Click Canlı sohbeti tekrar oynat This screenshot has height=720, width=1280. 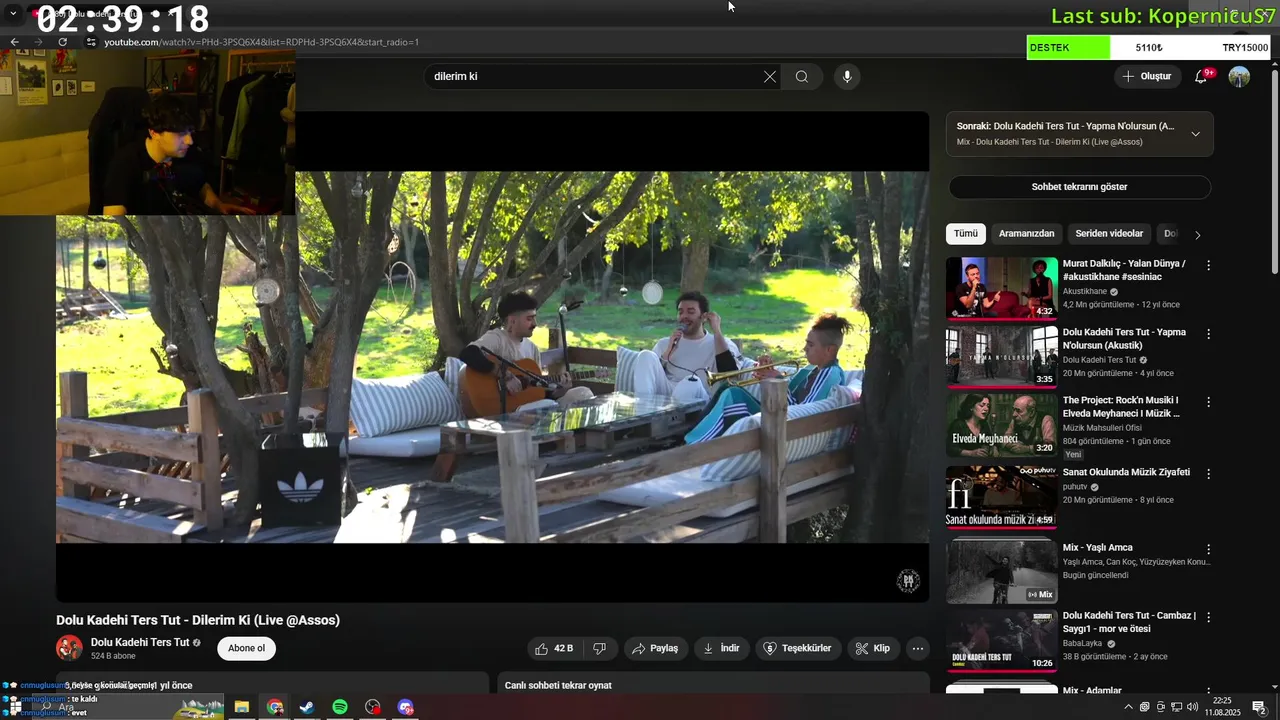coord(558,685)
